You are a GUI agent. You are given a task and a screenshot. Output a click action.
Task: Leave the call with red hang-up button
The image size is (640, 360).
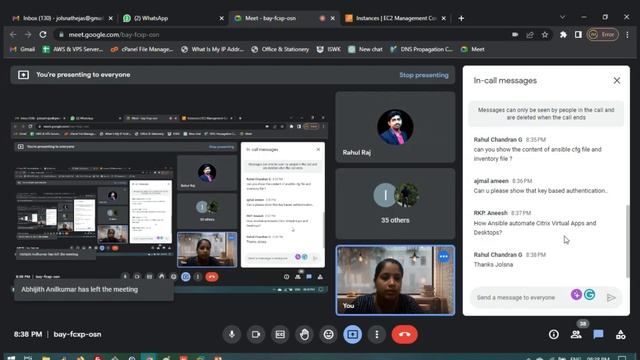pyautogui.click(x=404, y=335)
